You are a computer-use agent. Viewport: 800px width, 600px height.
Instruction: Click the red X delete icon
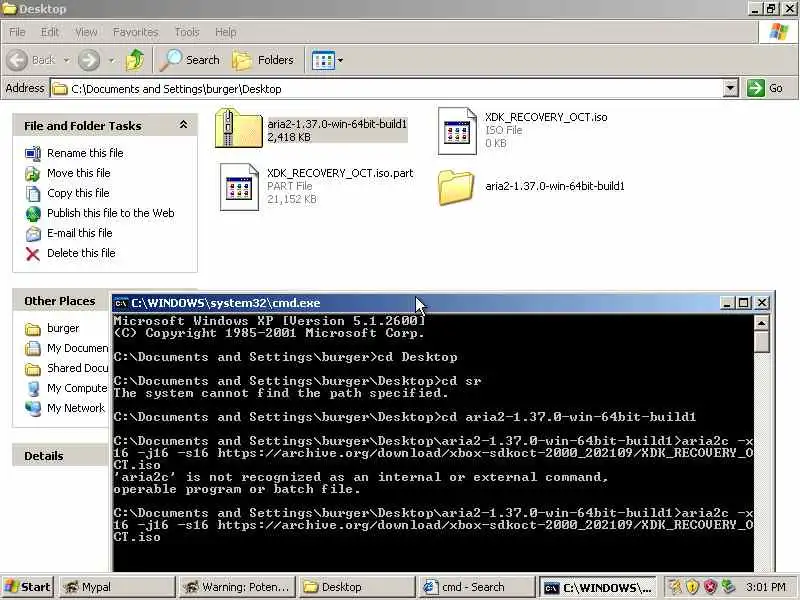coord(33,254)
